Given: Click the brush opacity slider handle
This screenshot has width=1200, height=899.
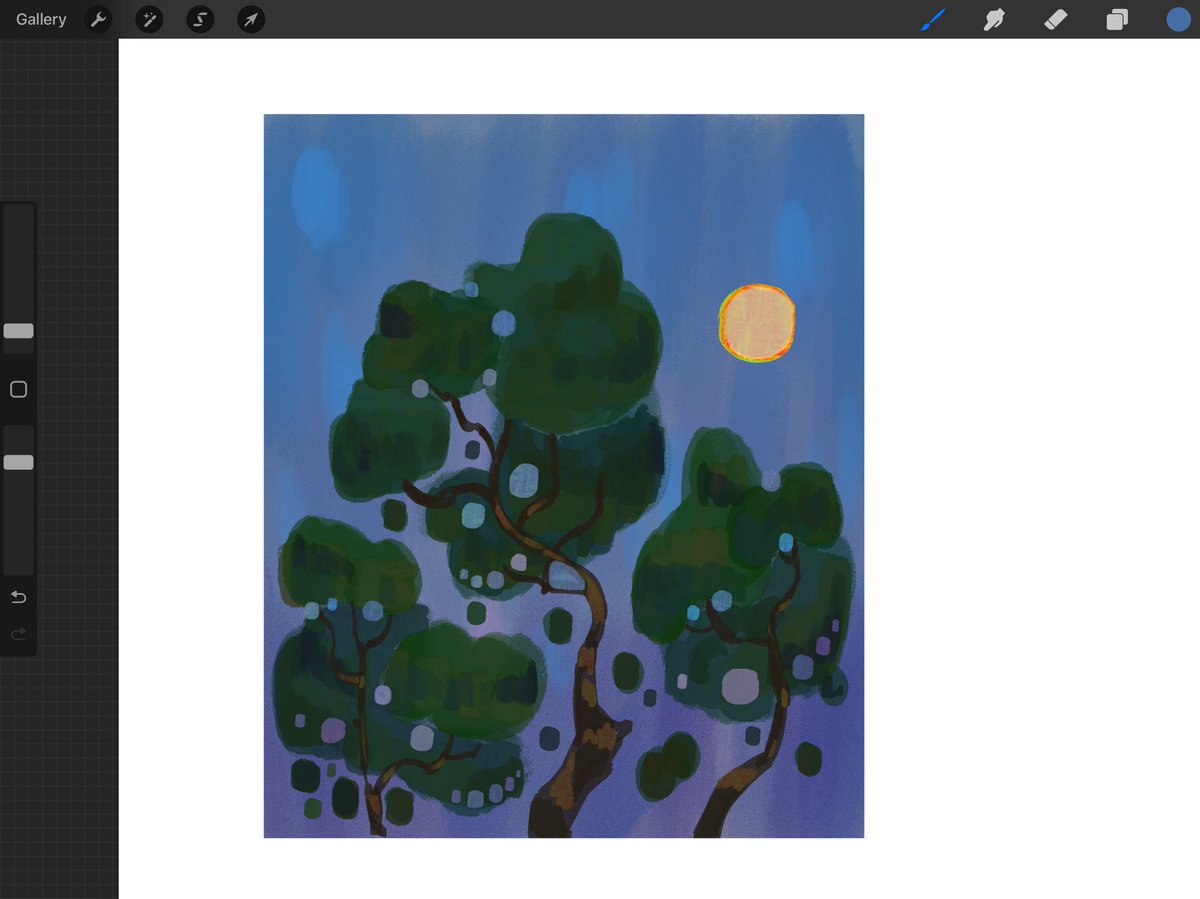Looking at the screenshot, I should pos(18,462).
